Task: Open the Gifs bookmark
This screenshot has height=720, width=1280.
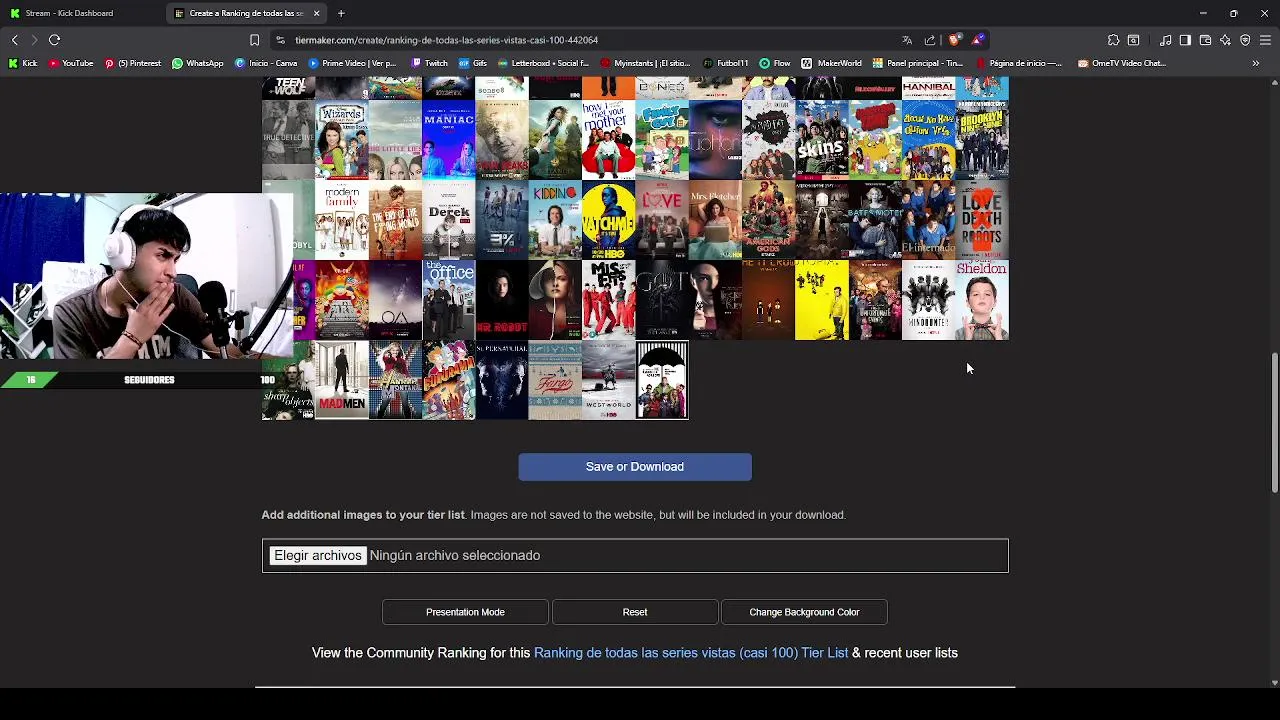Action: coord(473,63)
